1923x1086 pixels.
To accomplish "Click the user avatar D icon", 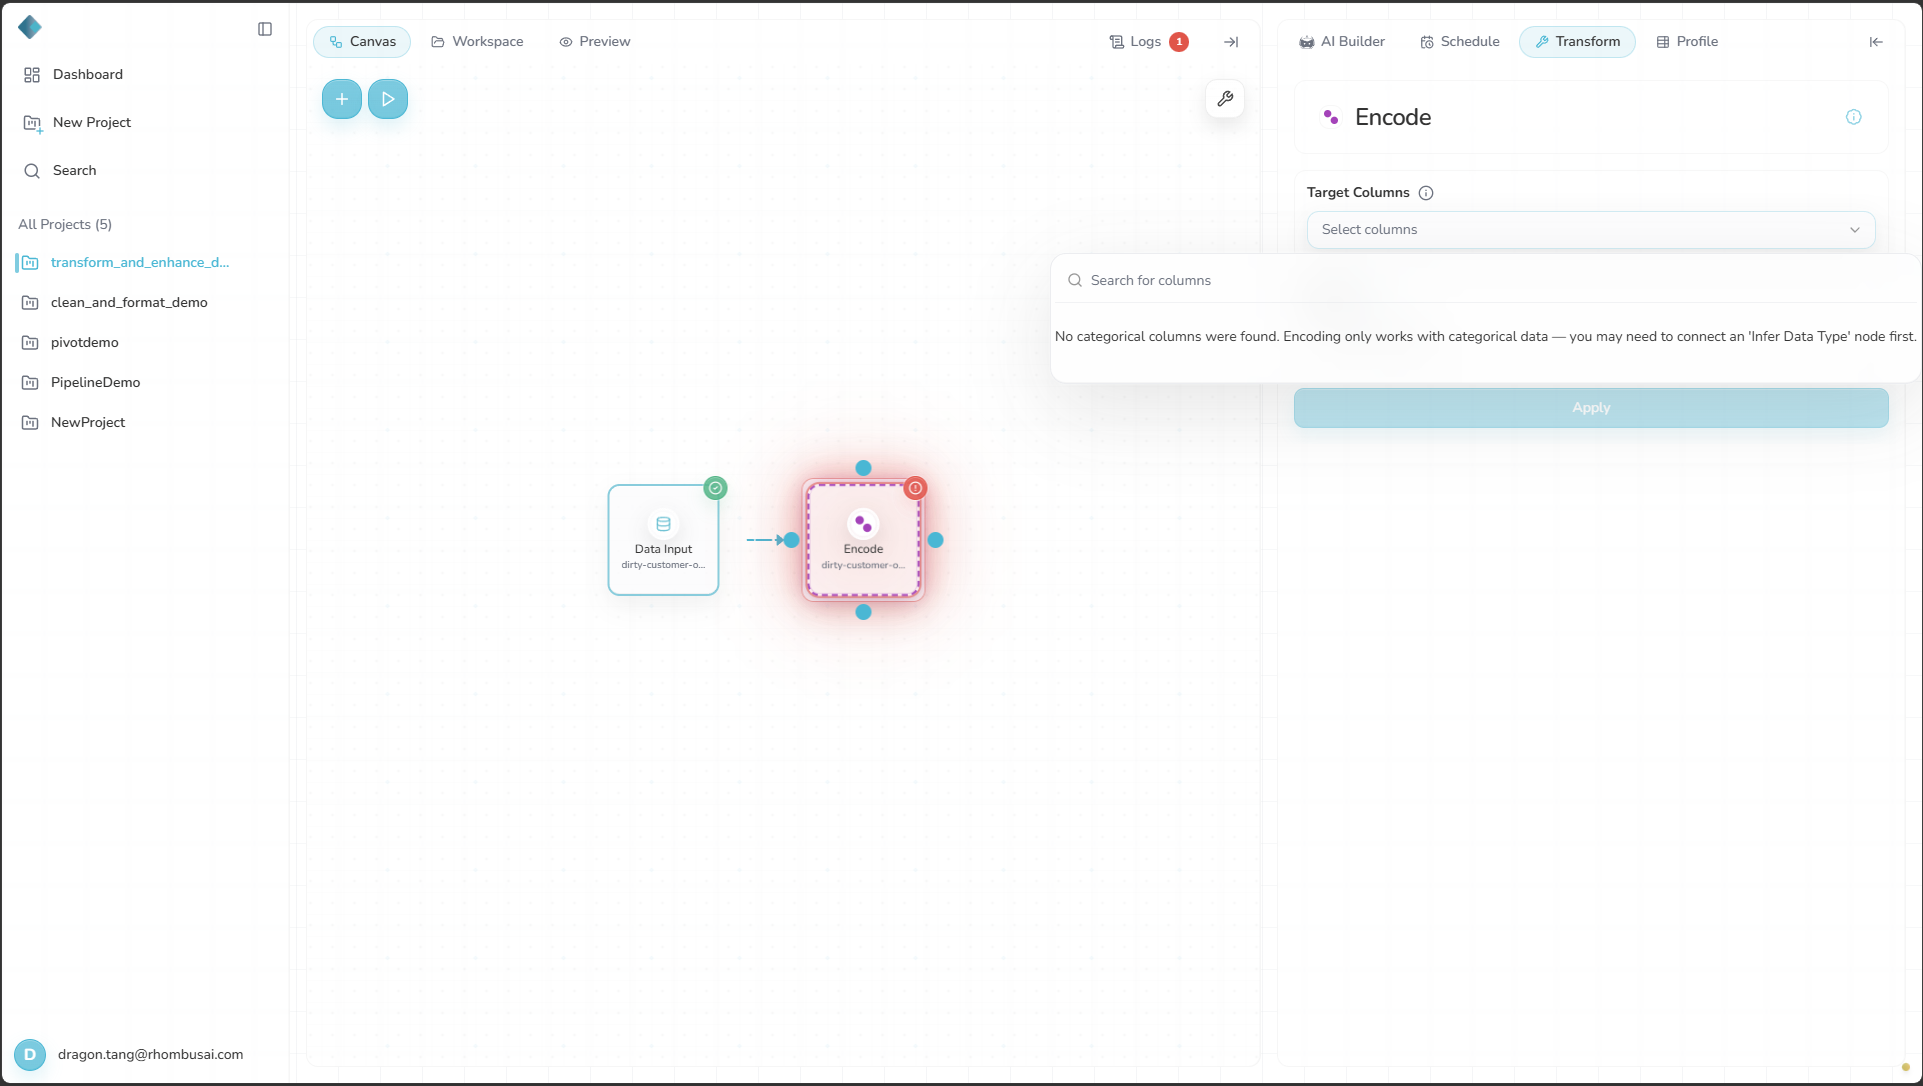I will [30, 1055].
